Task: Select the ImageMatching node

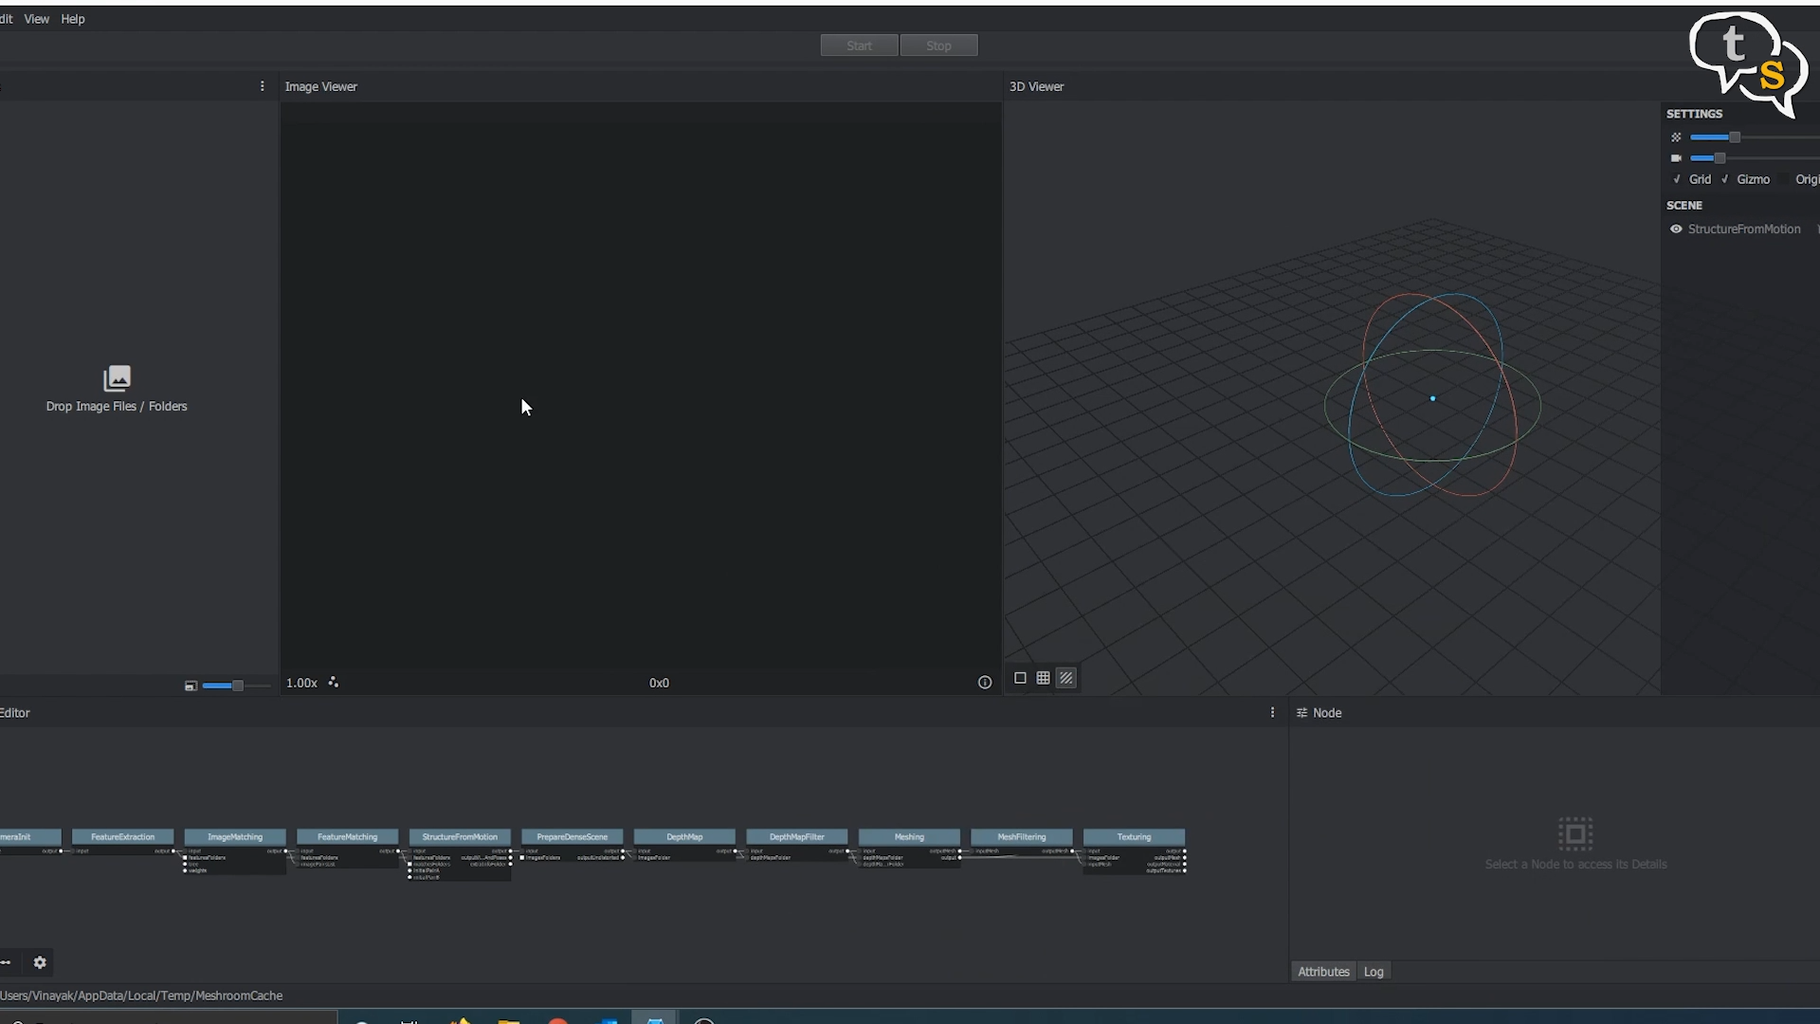Action: pos(235,837)
